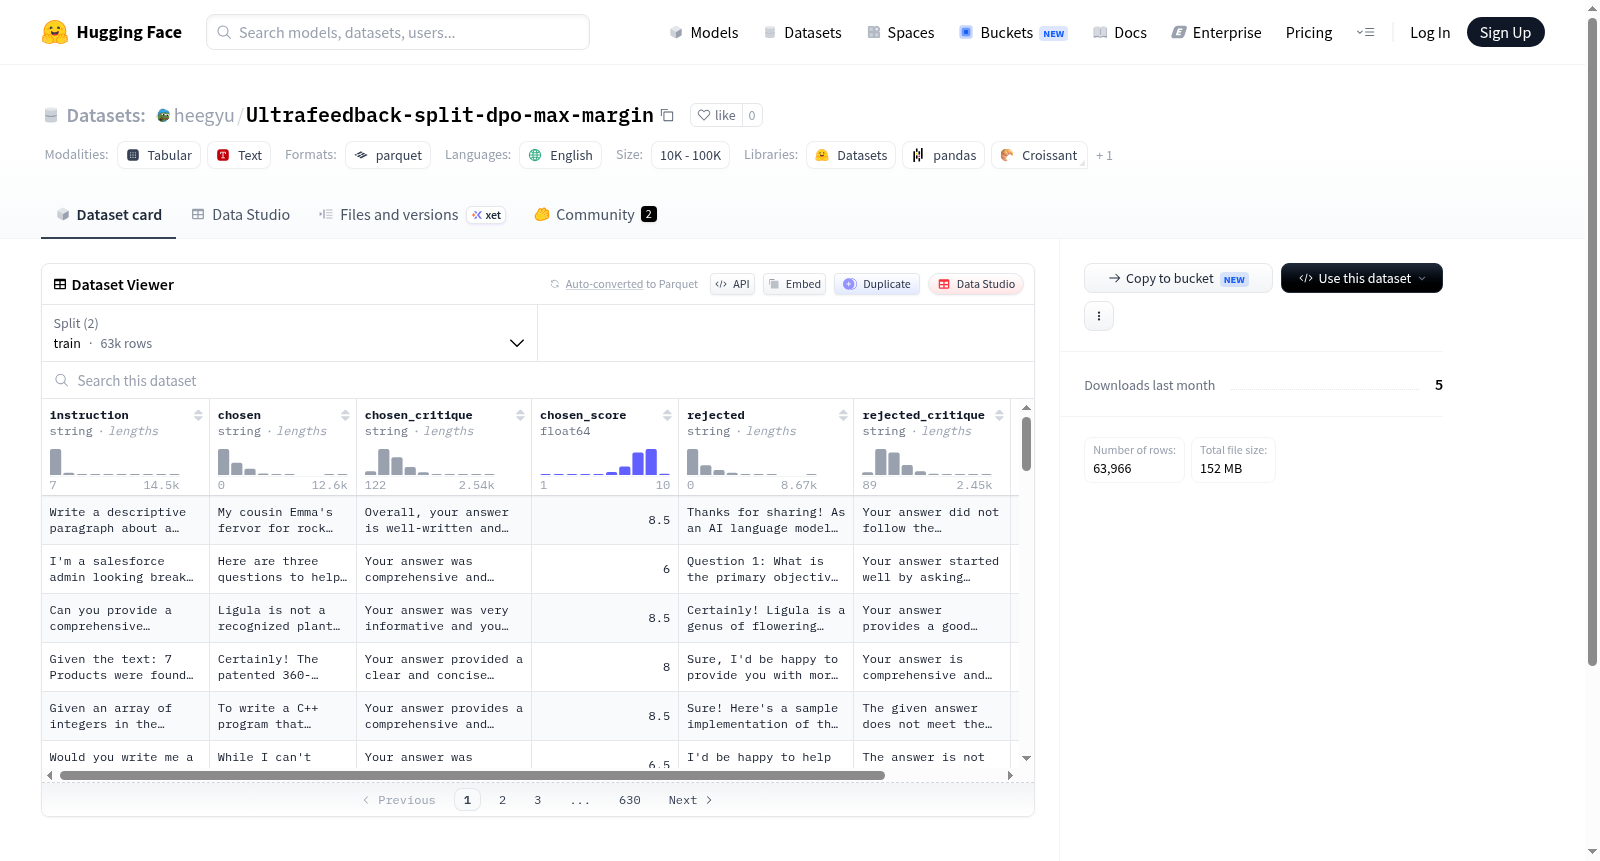Select the Text modality tag
1600x861 pixels.
pos(239,155)
